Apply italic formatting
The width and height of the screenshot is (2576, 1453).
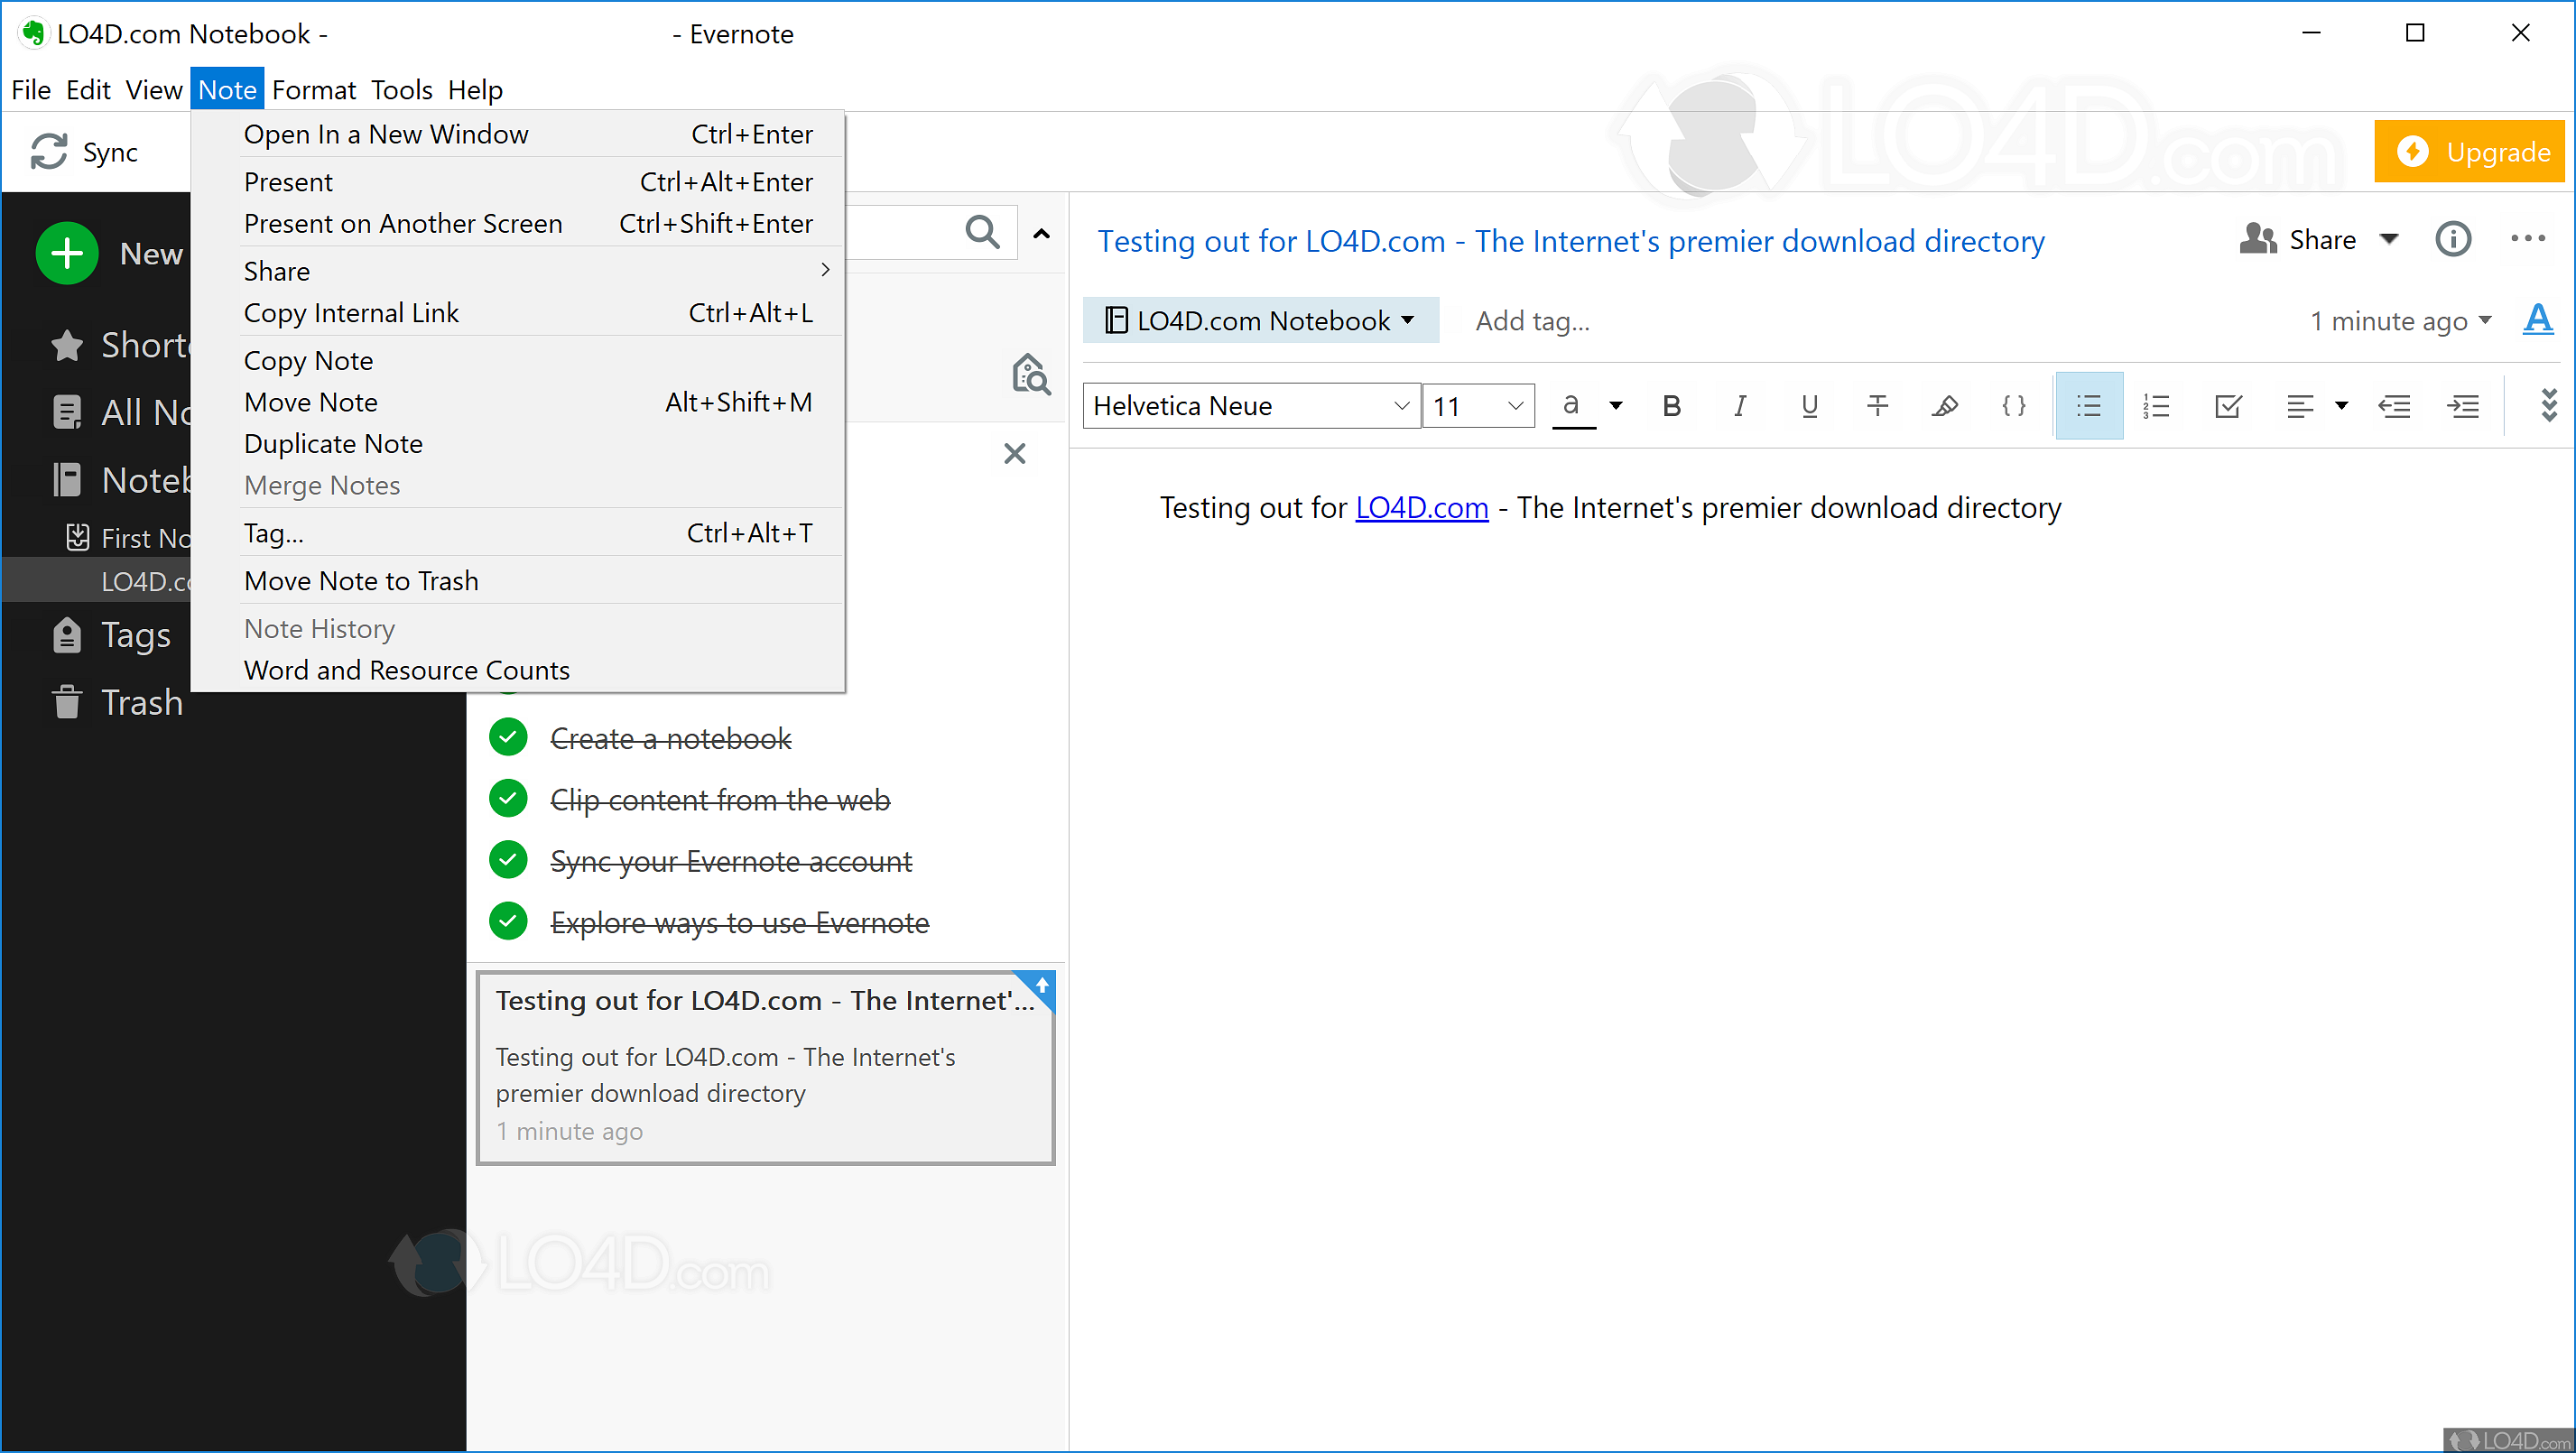pos(1740,406)
